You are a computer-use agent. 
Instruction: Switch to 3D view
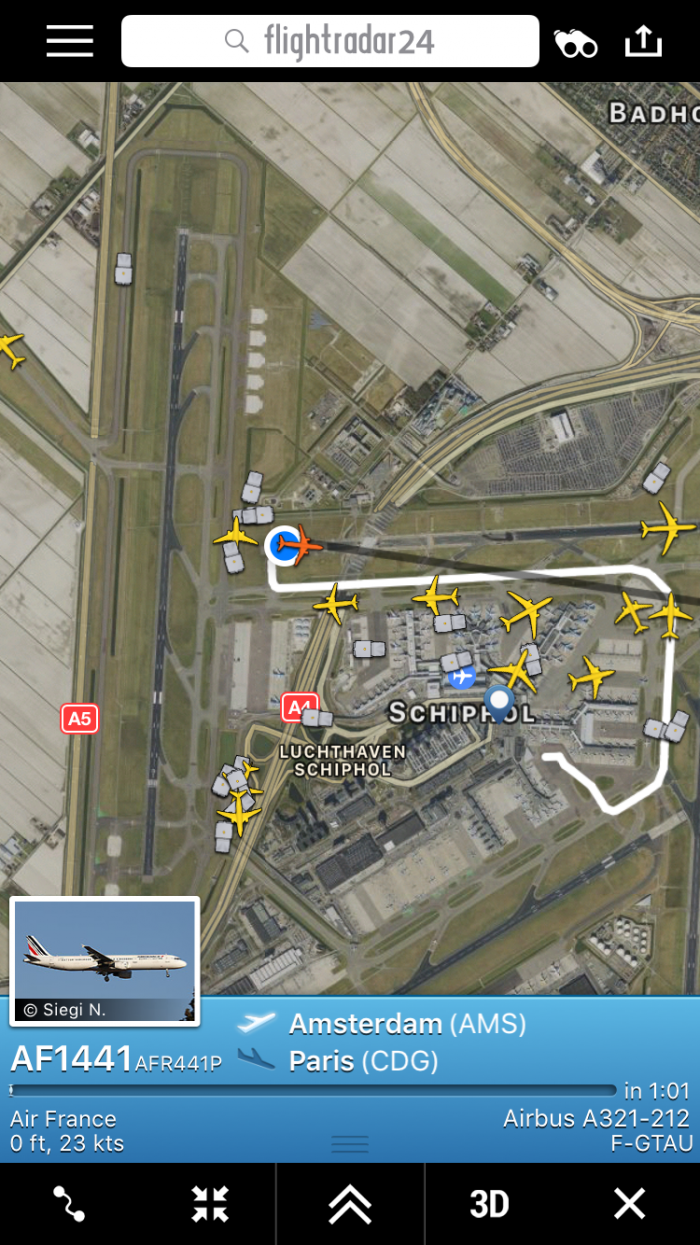point(489,1204)
